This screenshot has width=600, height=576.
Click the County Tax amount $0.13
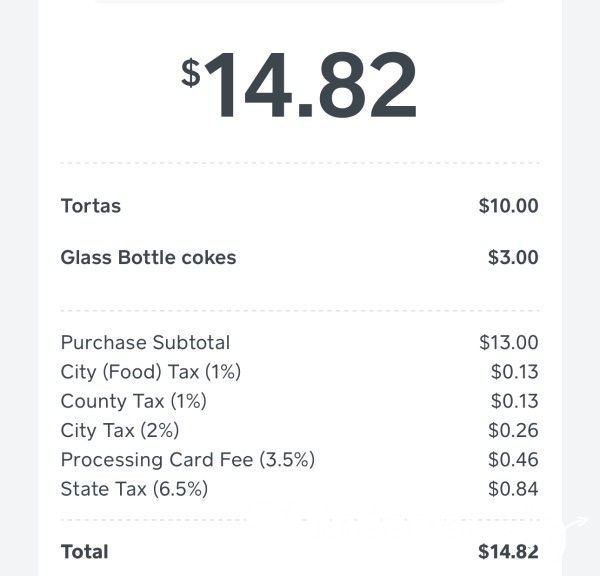coord(515,401)
